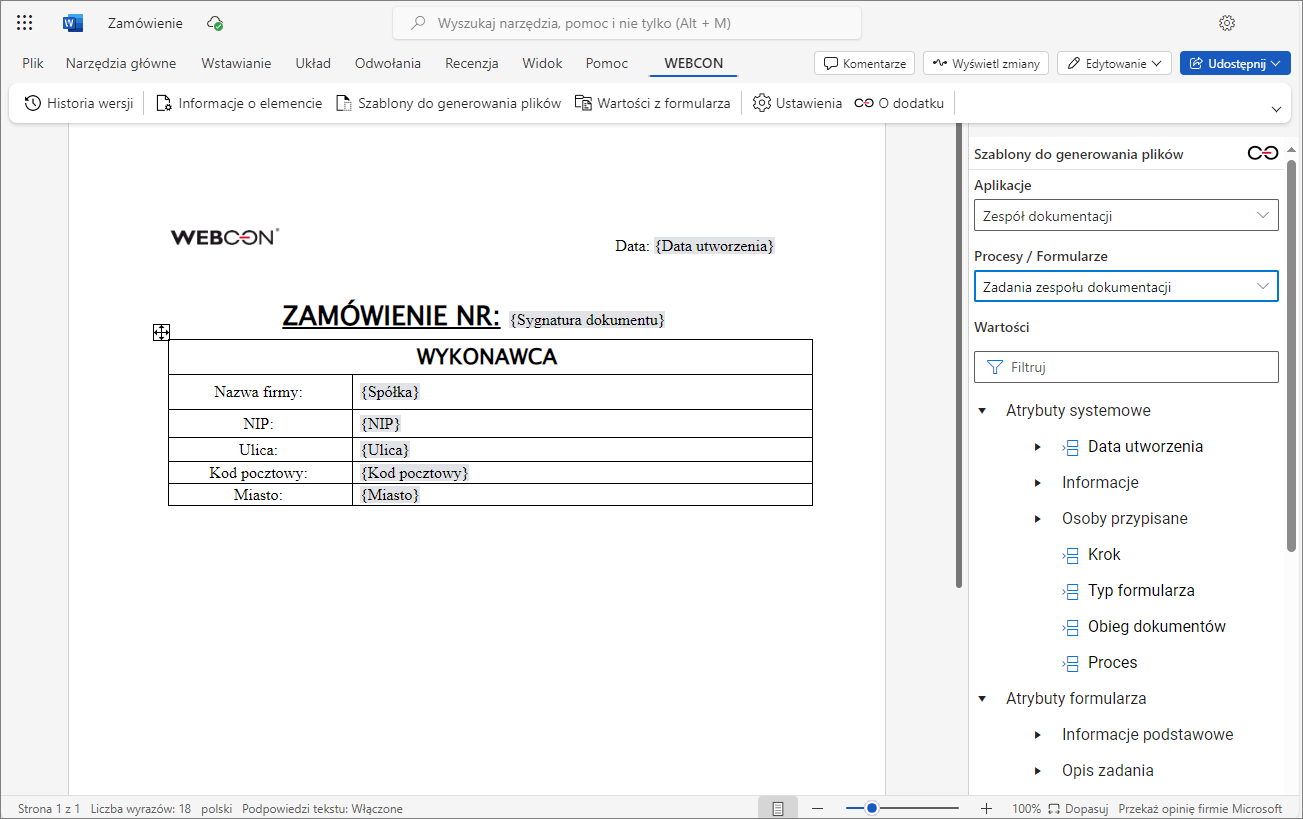Open the Udostępnij share dropdown

1236,63
